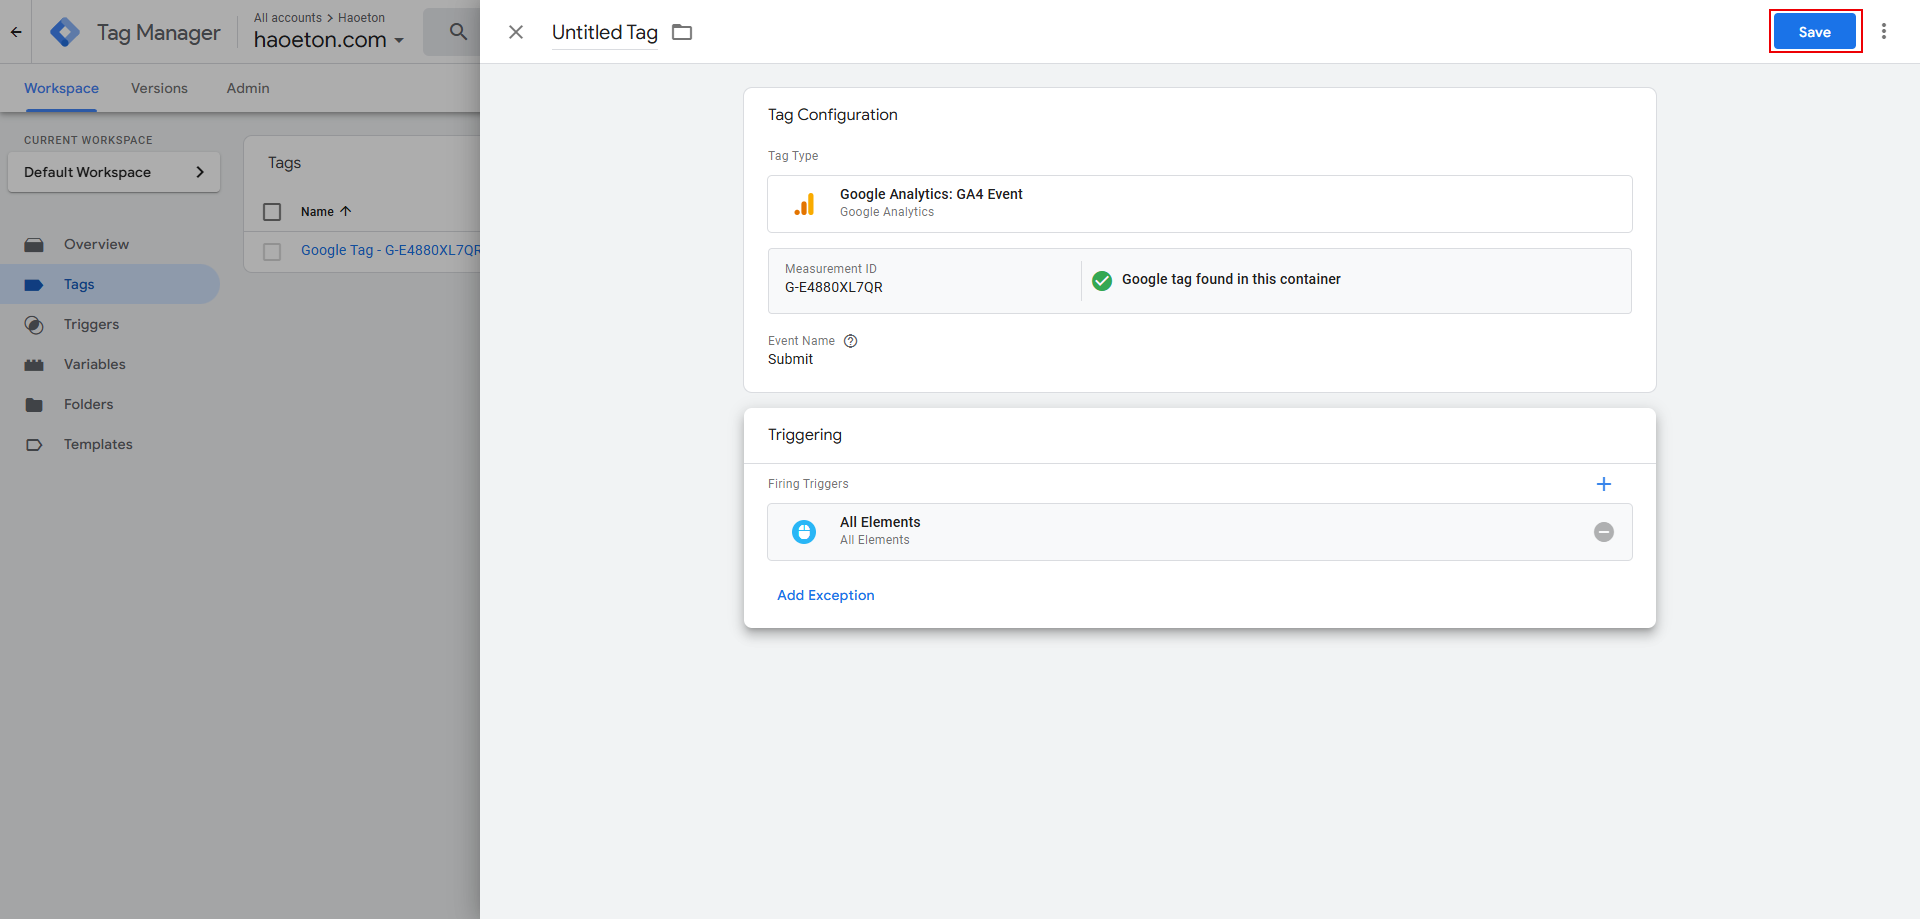The image size is (1920, 919).
Task: Sort tags by the Name column arrow
Action: tap(346, 211)
